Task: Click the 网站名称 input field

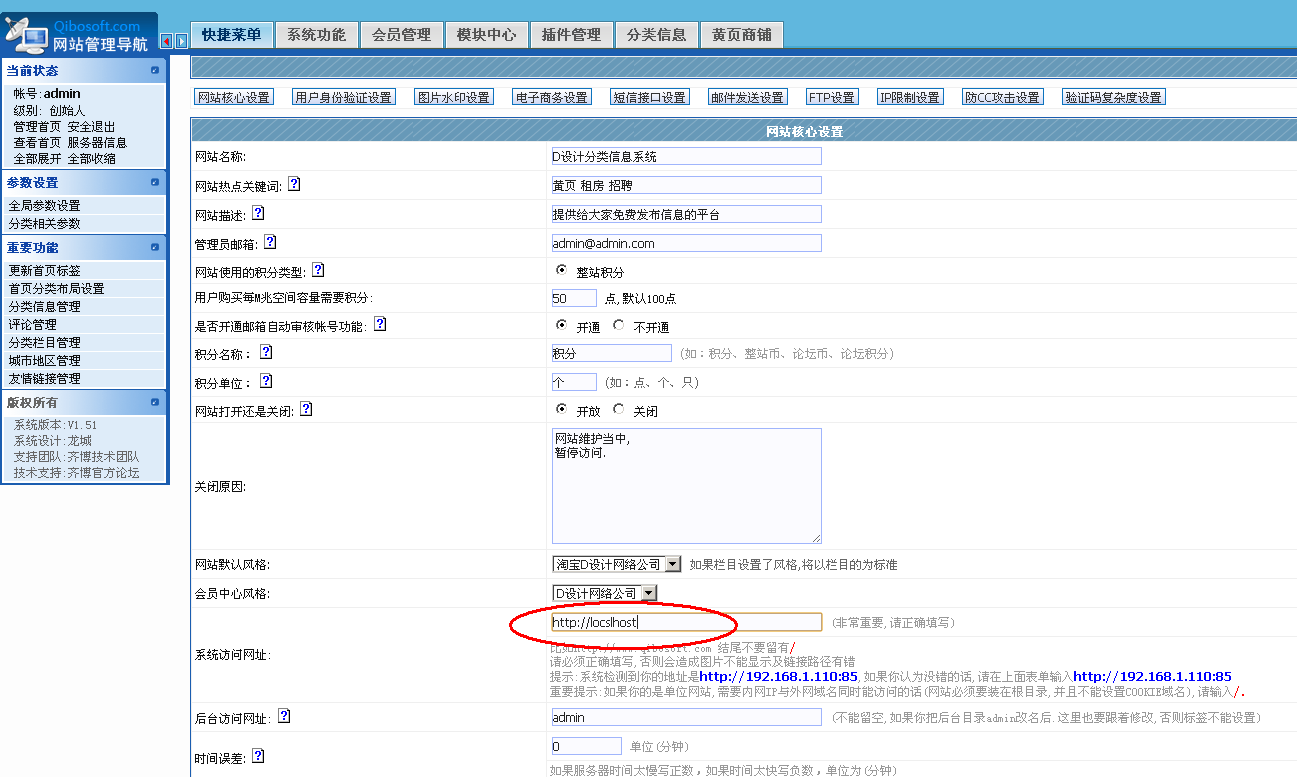Action: 686,156
